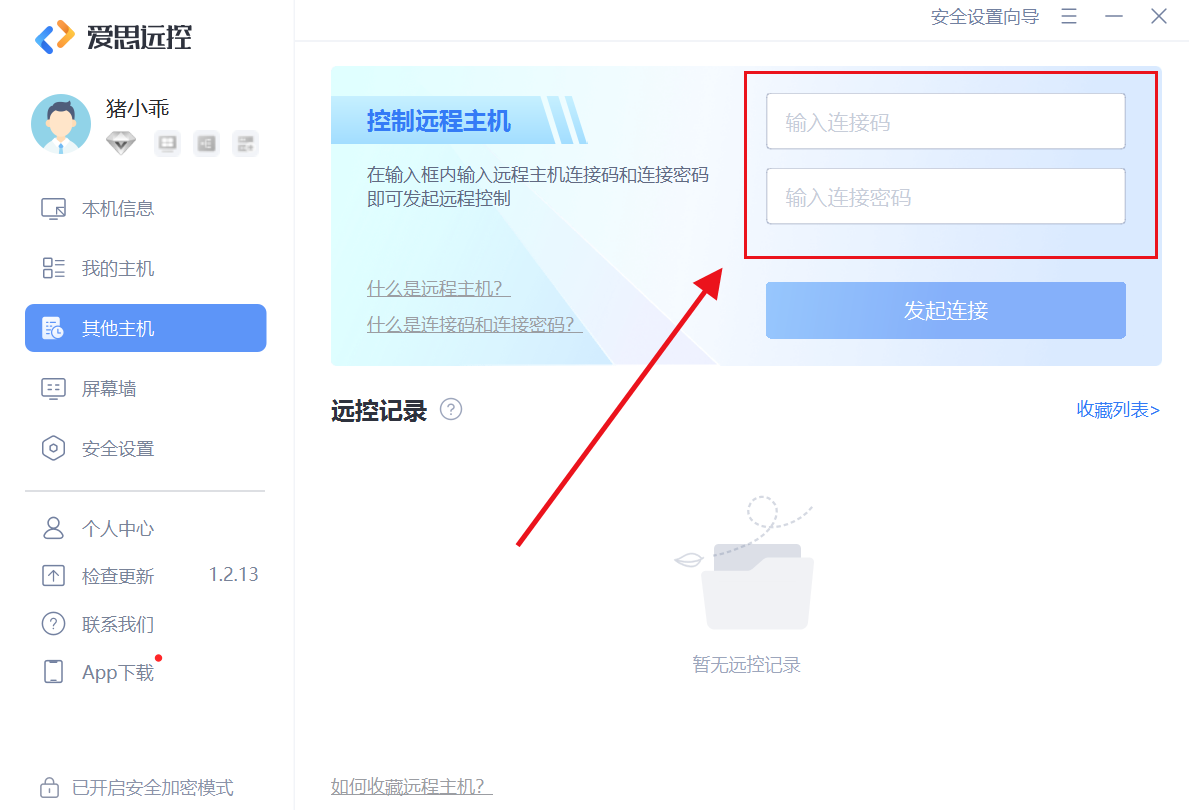Minimize the window
1189x810 pixels.
pyautogui.click(x=1113, y=17)
